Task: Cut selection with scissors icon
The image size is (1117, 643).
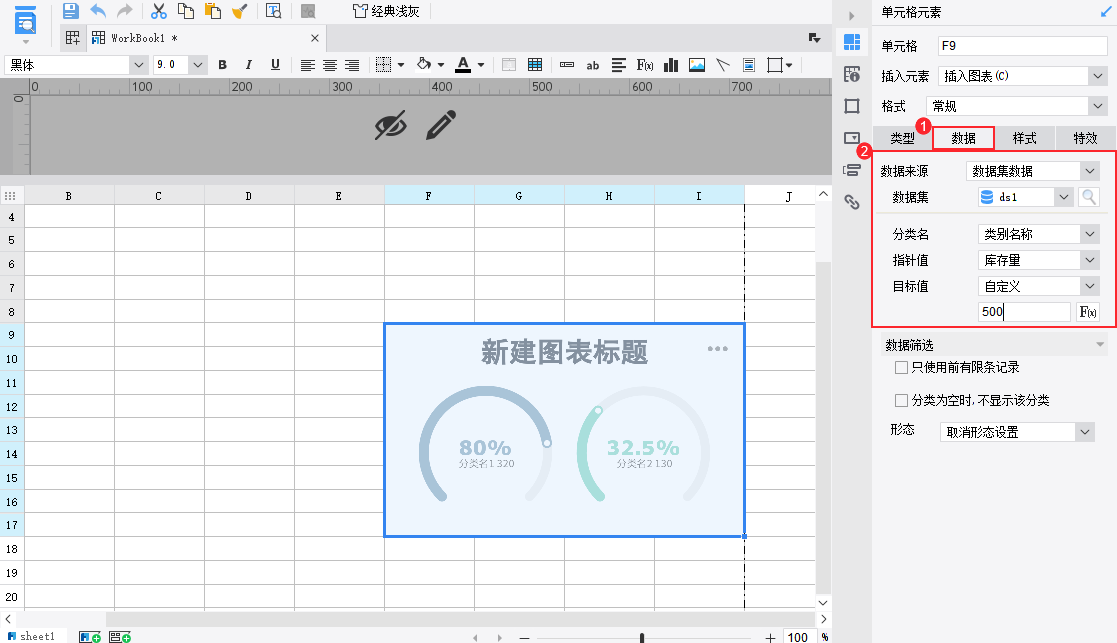Action: 158,11
